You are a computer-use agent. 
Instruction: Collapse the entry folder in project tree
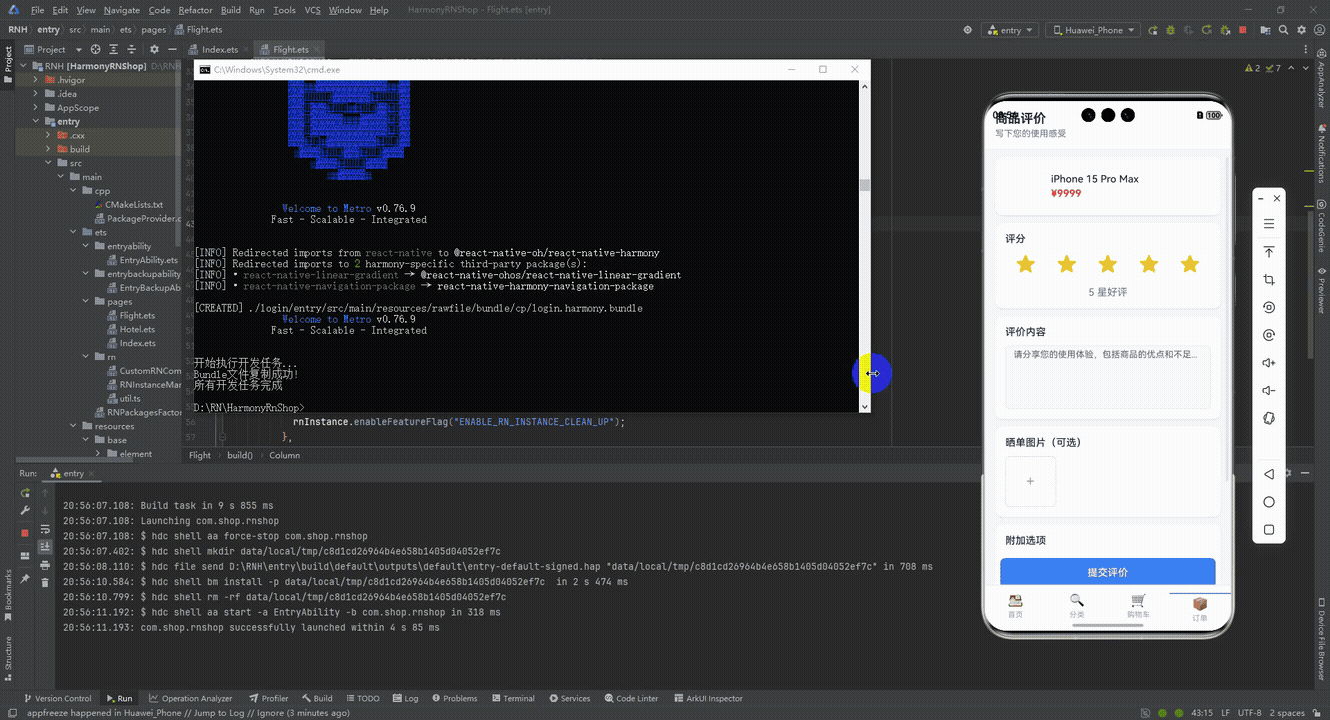(x=36, y=122)
